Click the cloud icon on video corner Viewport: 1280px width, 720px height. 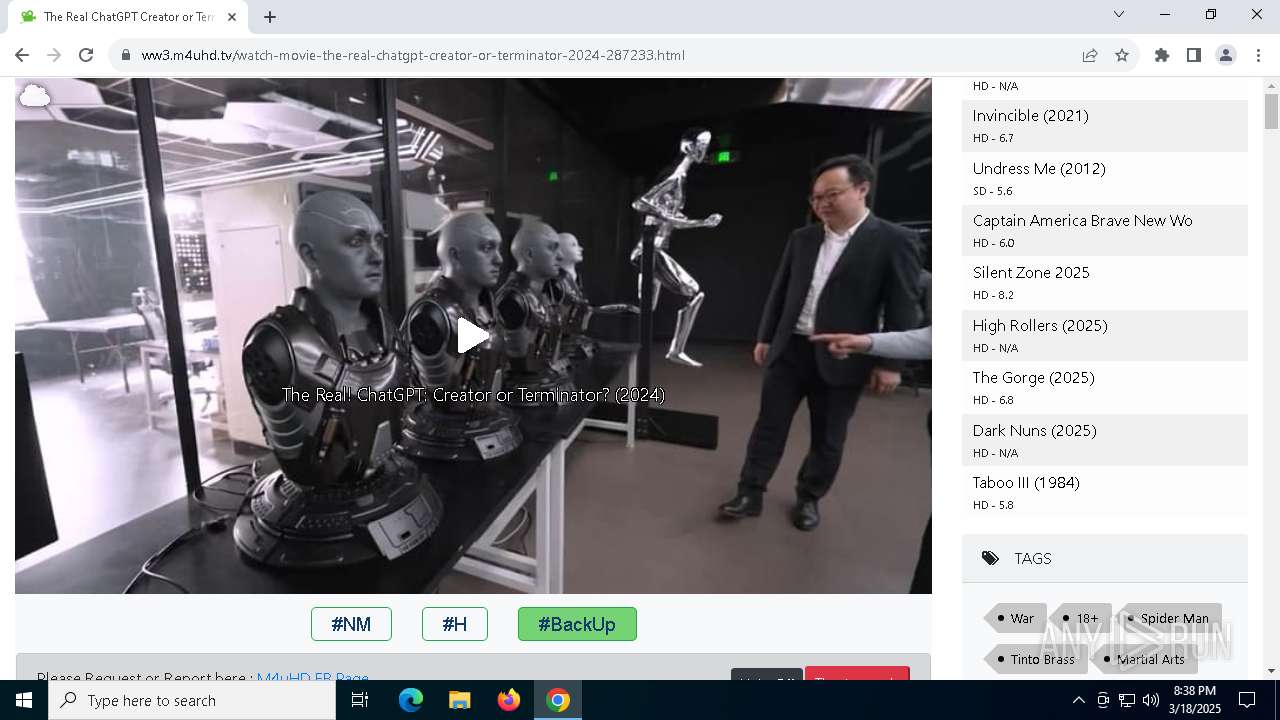(35, 96)
